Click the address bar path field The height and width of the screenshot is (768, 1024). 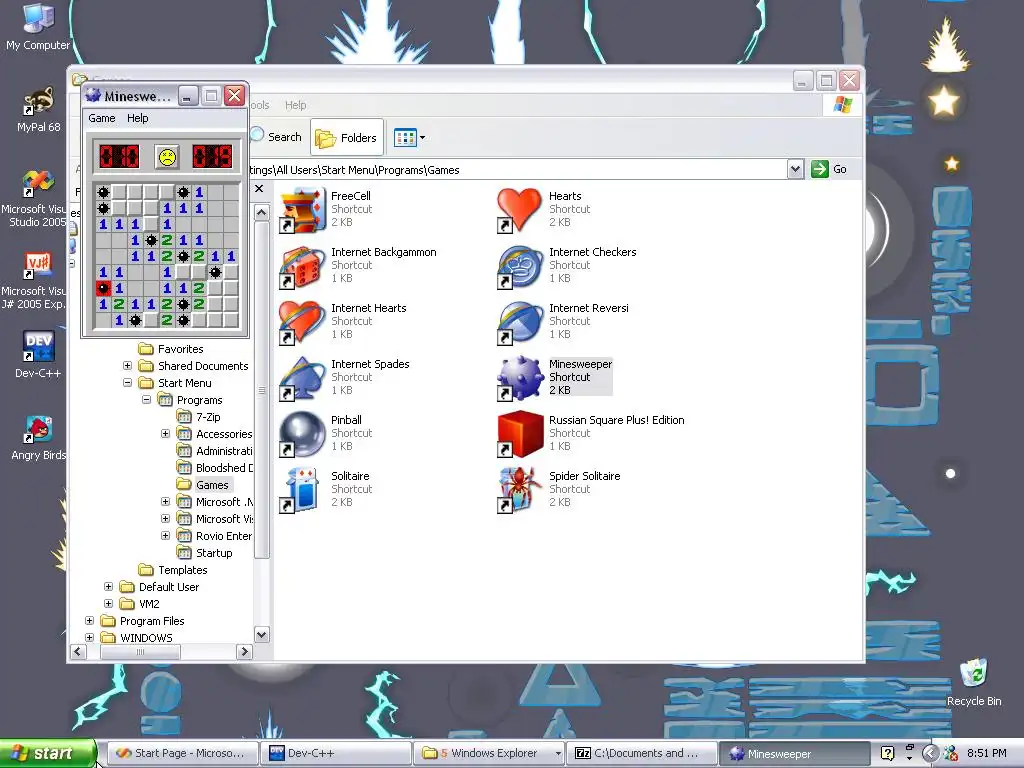(517, 170)
